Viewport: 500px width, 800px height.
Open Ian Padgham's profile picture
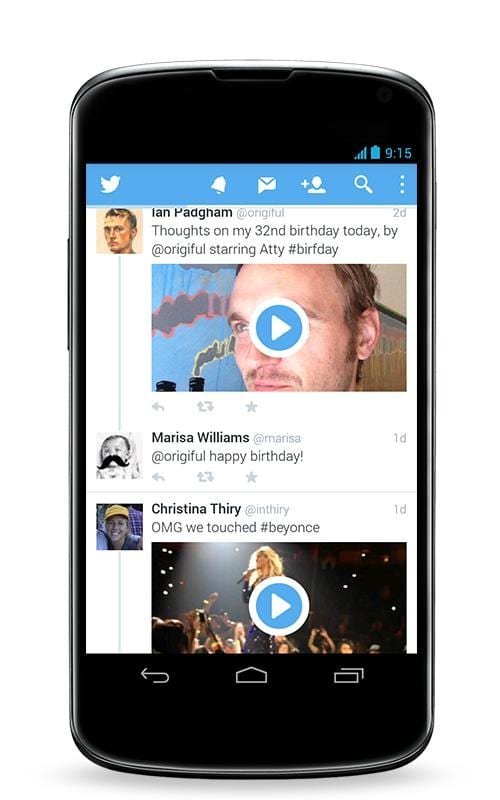119,231
